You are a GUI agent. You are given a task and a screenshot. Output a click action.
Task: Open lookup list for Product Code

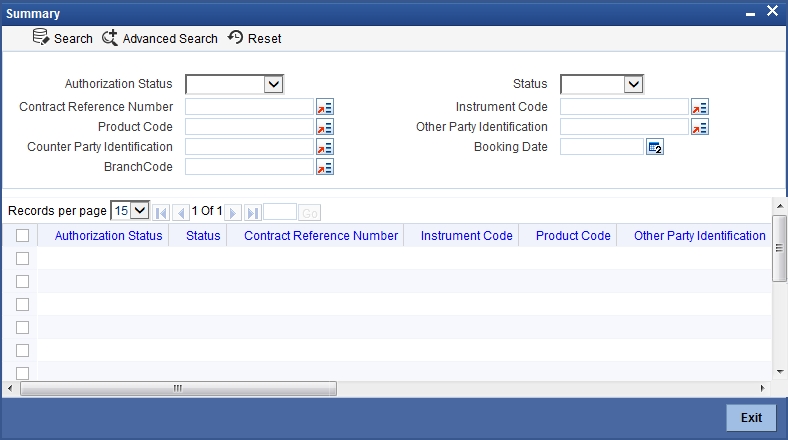325,127
